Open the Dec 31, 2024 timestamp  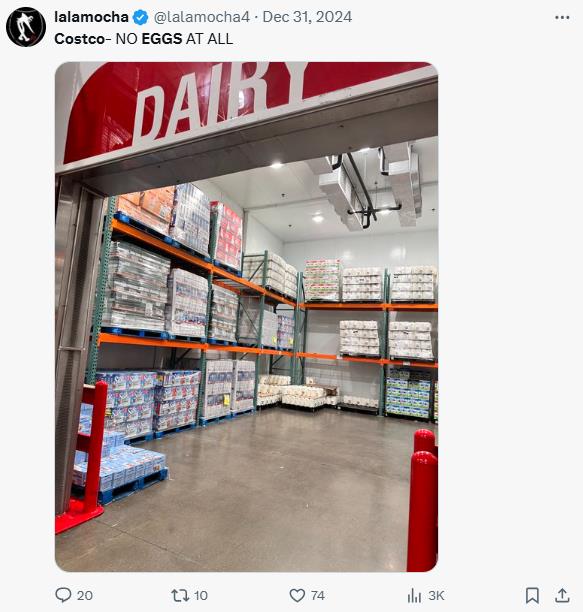(307, 17)
